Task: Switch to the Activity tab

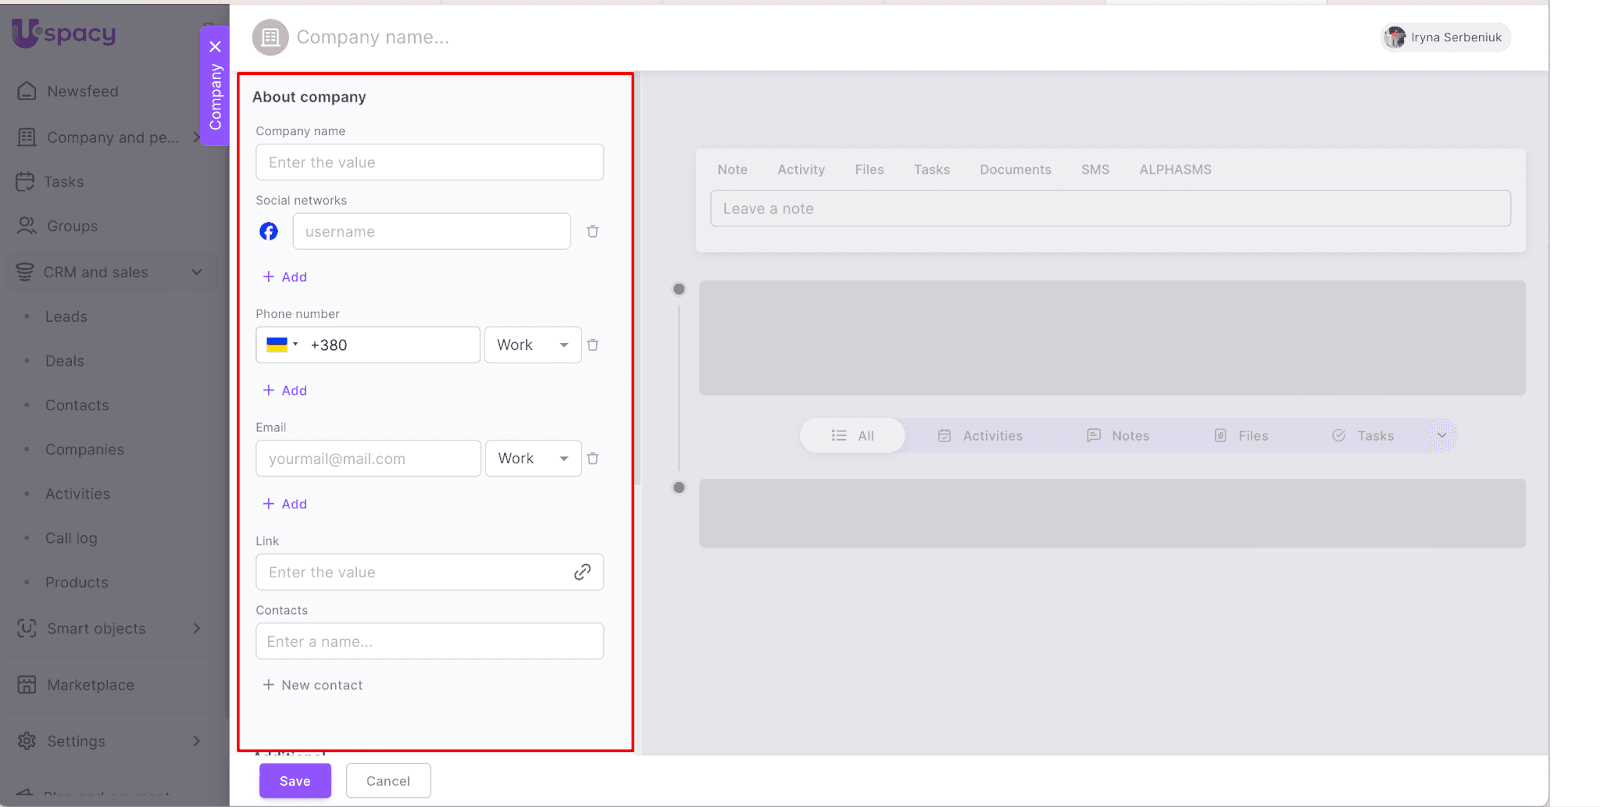Action: [801, 170]
